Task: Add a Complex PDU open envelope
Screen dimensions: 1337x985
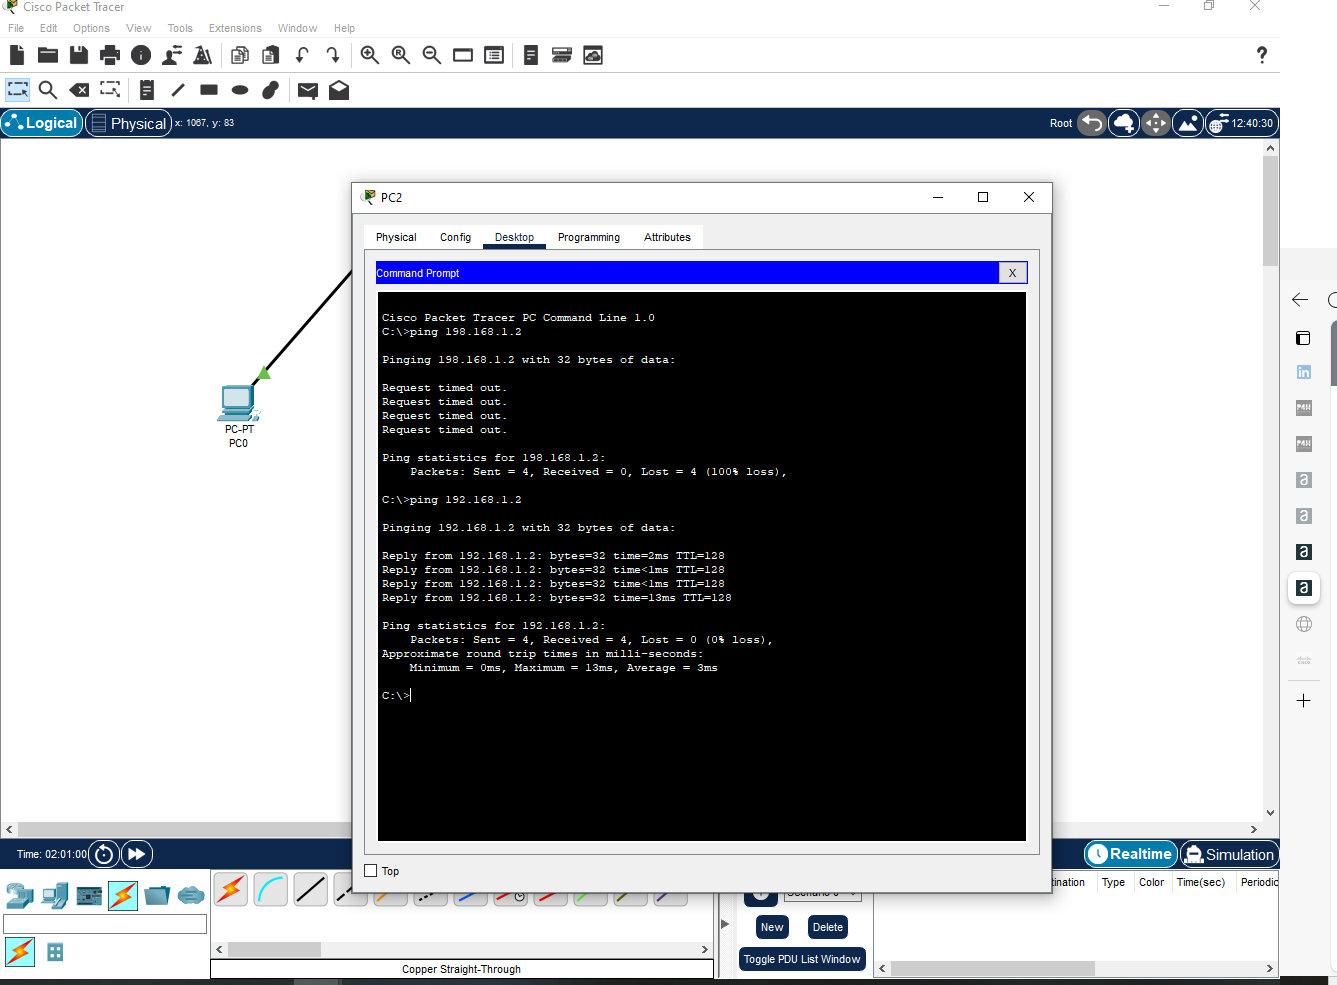Action: tap(339, 90)
